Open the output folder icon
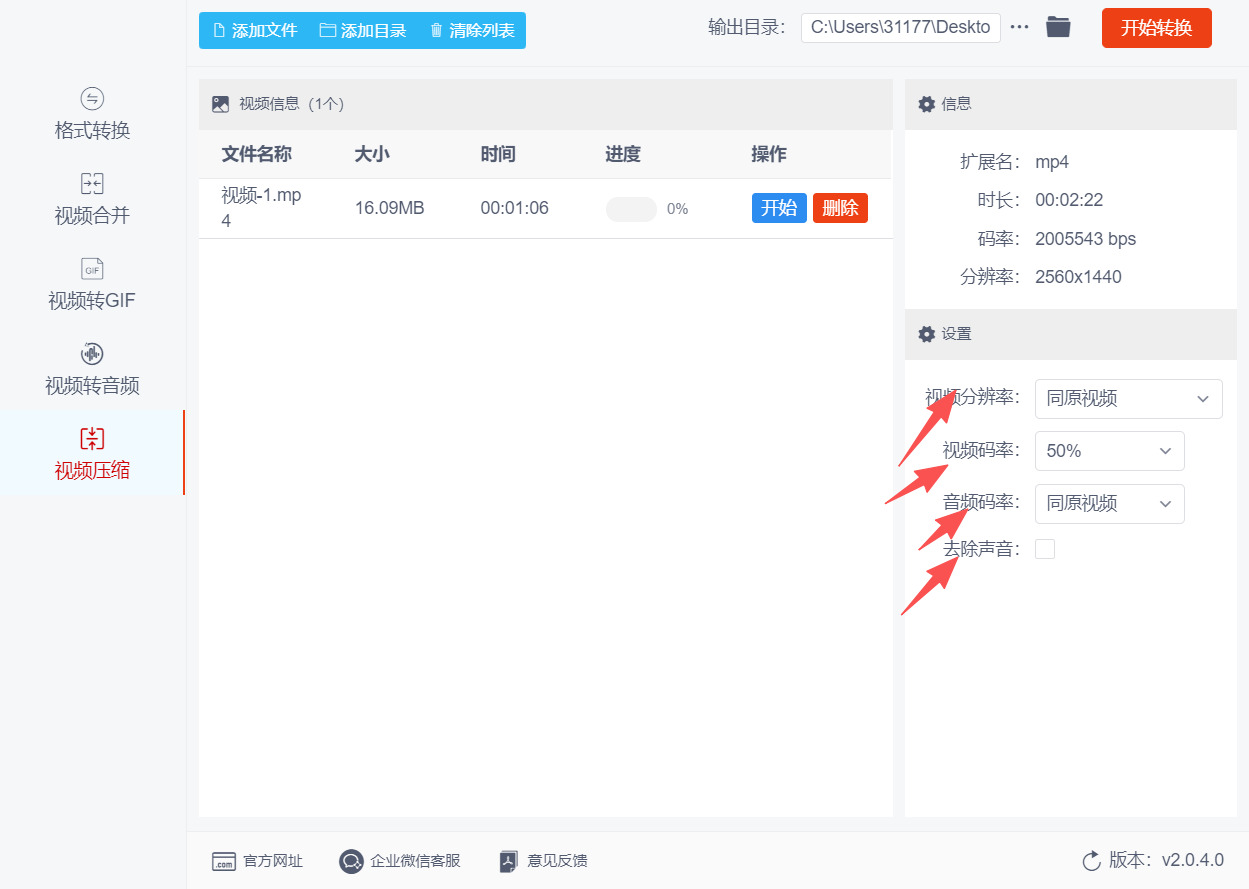The image size is (1249, 889). tap(1058, 27)
